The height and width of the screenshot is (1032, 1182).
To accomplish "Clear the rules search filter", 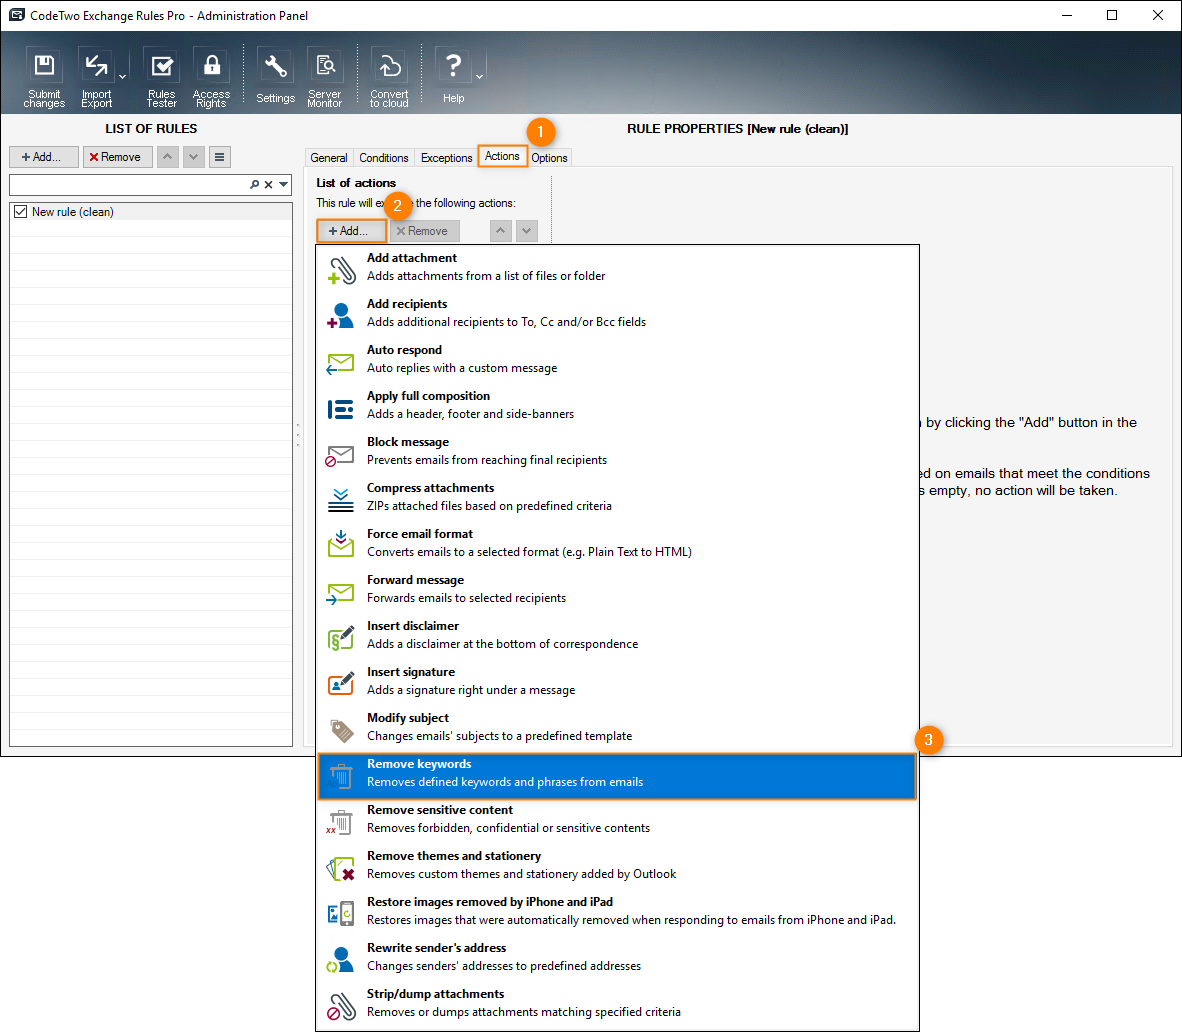I will pos(268,185).
